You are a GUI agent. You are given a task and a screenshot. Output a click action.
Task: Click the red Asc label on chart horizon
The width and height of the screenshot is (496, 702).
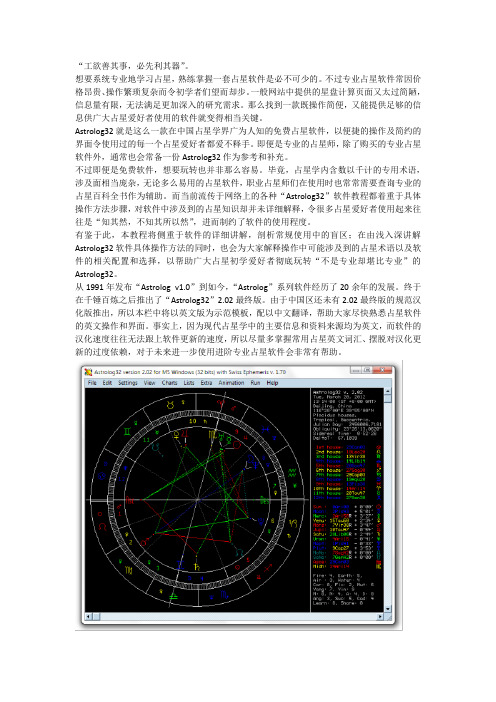(x=130, y=501)
